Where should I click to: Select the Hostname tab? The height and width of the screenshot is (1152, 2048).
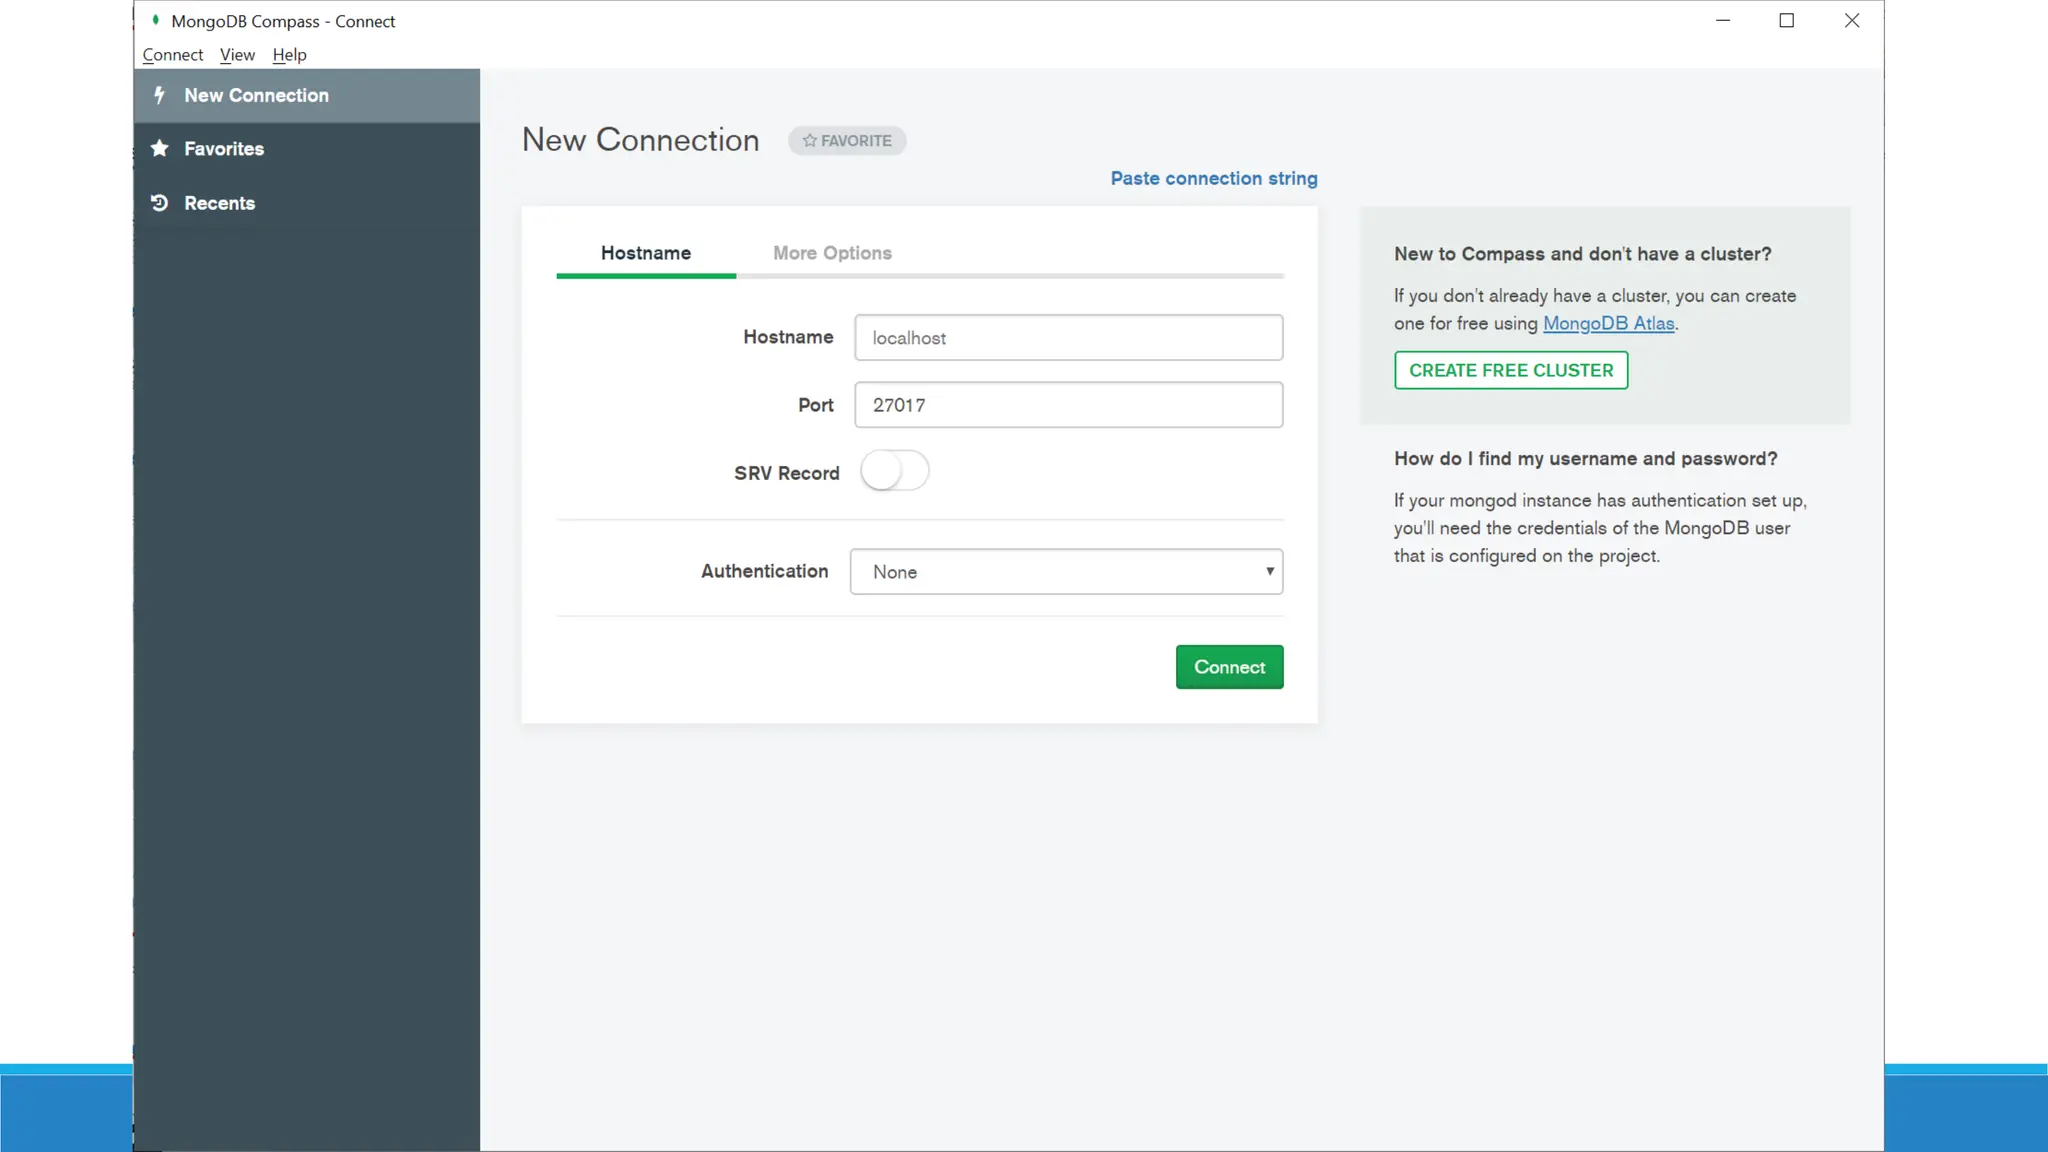[645, 253]
